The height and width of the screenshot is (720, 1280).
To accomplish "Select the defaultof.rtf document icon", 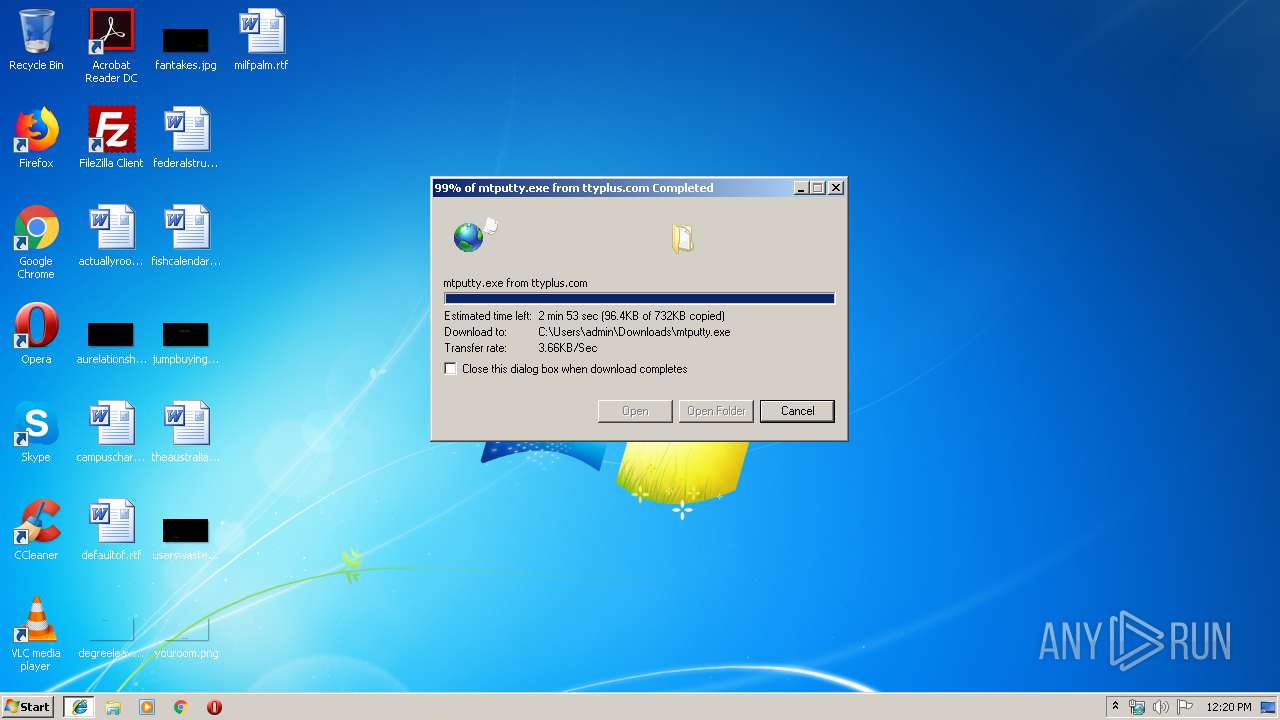I will coord(111,530).
